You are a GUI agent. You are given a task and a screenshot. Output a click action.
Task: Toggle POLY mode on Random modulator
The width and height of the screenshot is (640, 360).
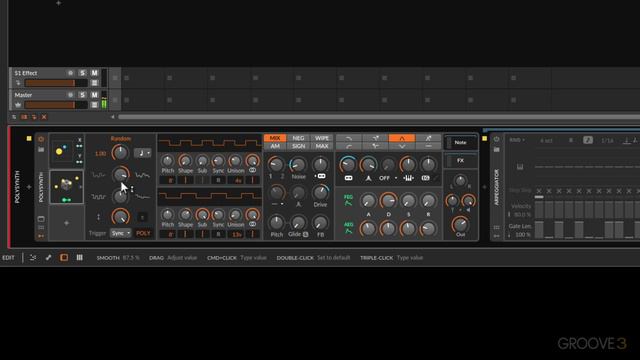pyautogui.click(x=143, y=233)
